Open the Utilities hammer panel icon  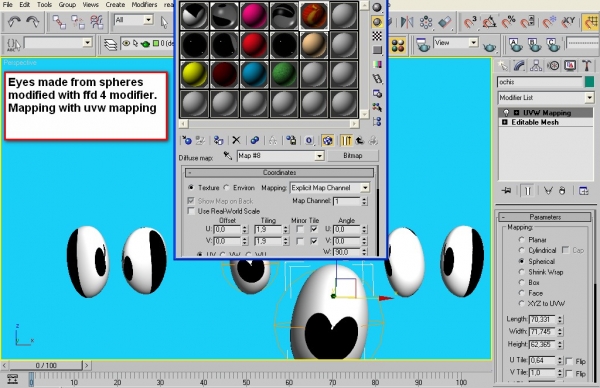pos(587,66)
